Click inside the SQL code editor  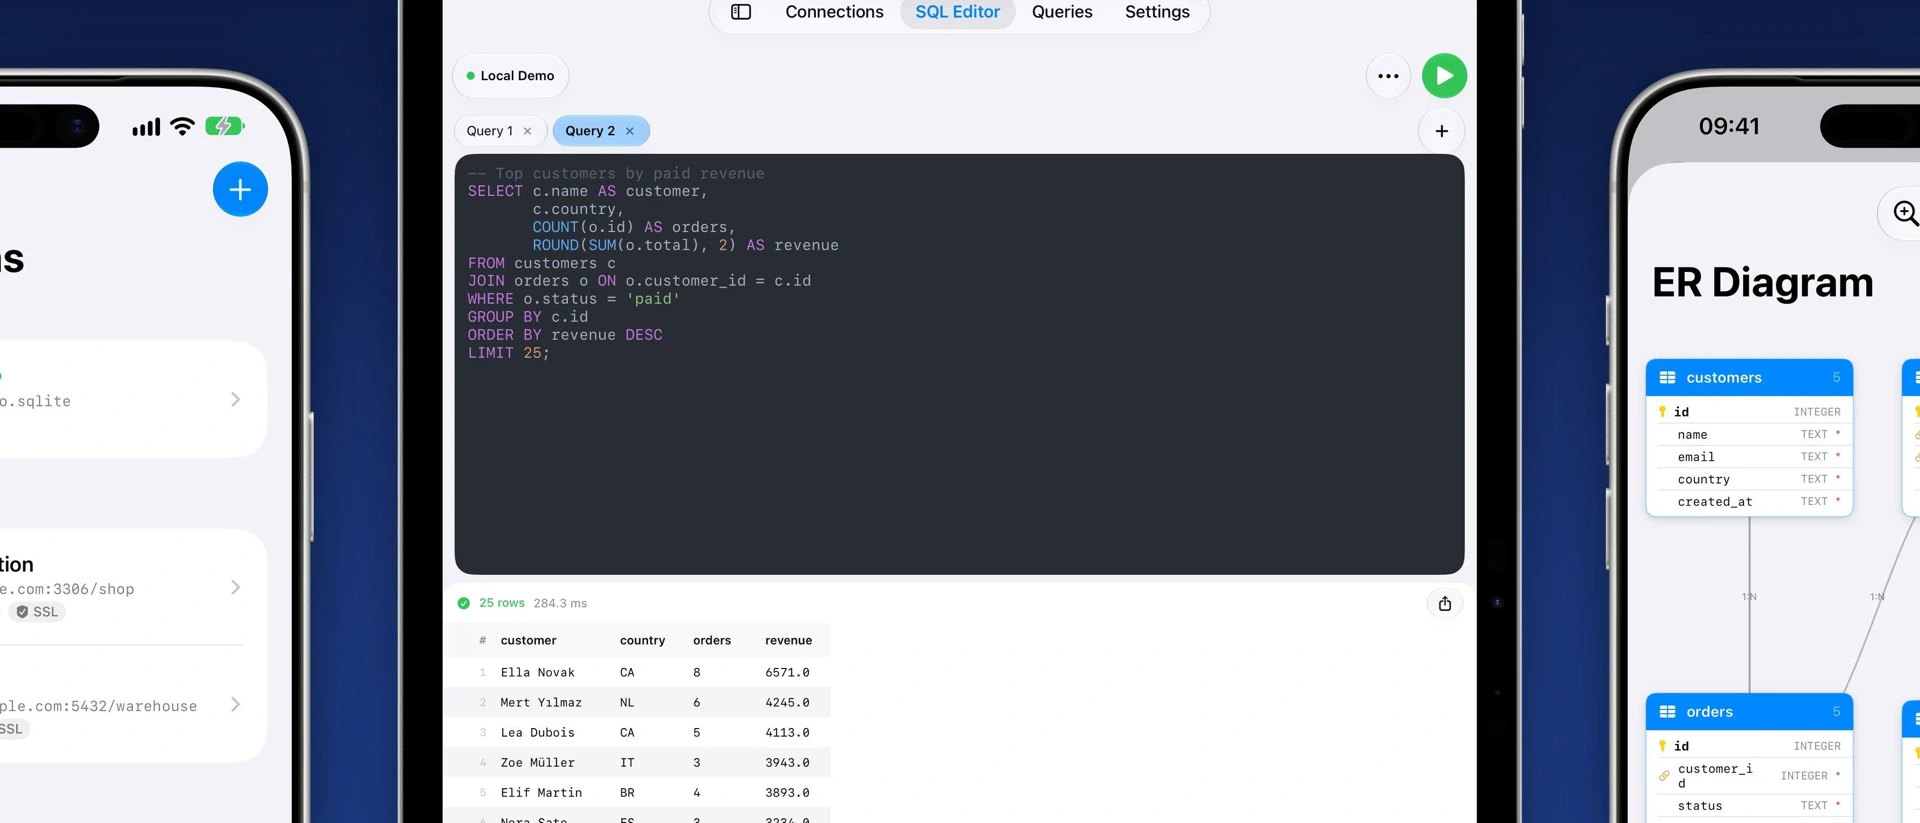(959, 364)
